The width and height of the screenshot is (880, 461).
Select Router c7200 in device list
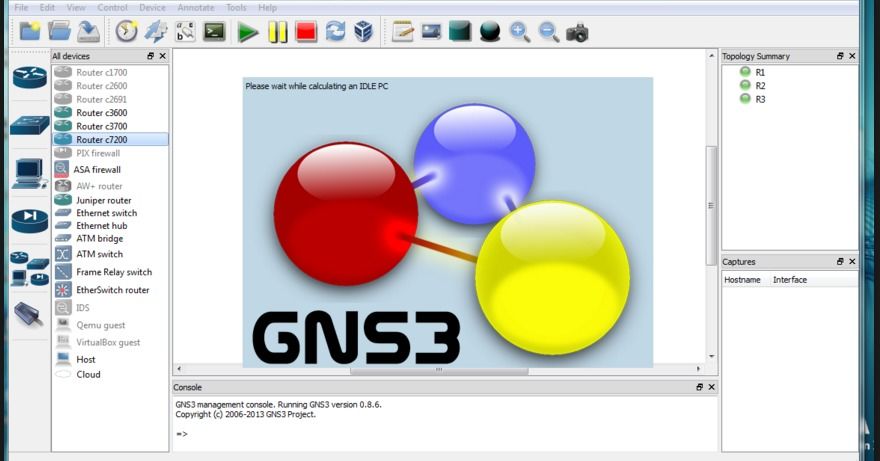point(111,139)
